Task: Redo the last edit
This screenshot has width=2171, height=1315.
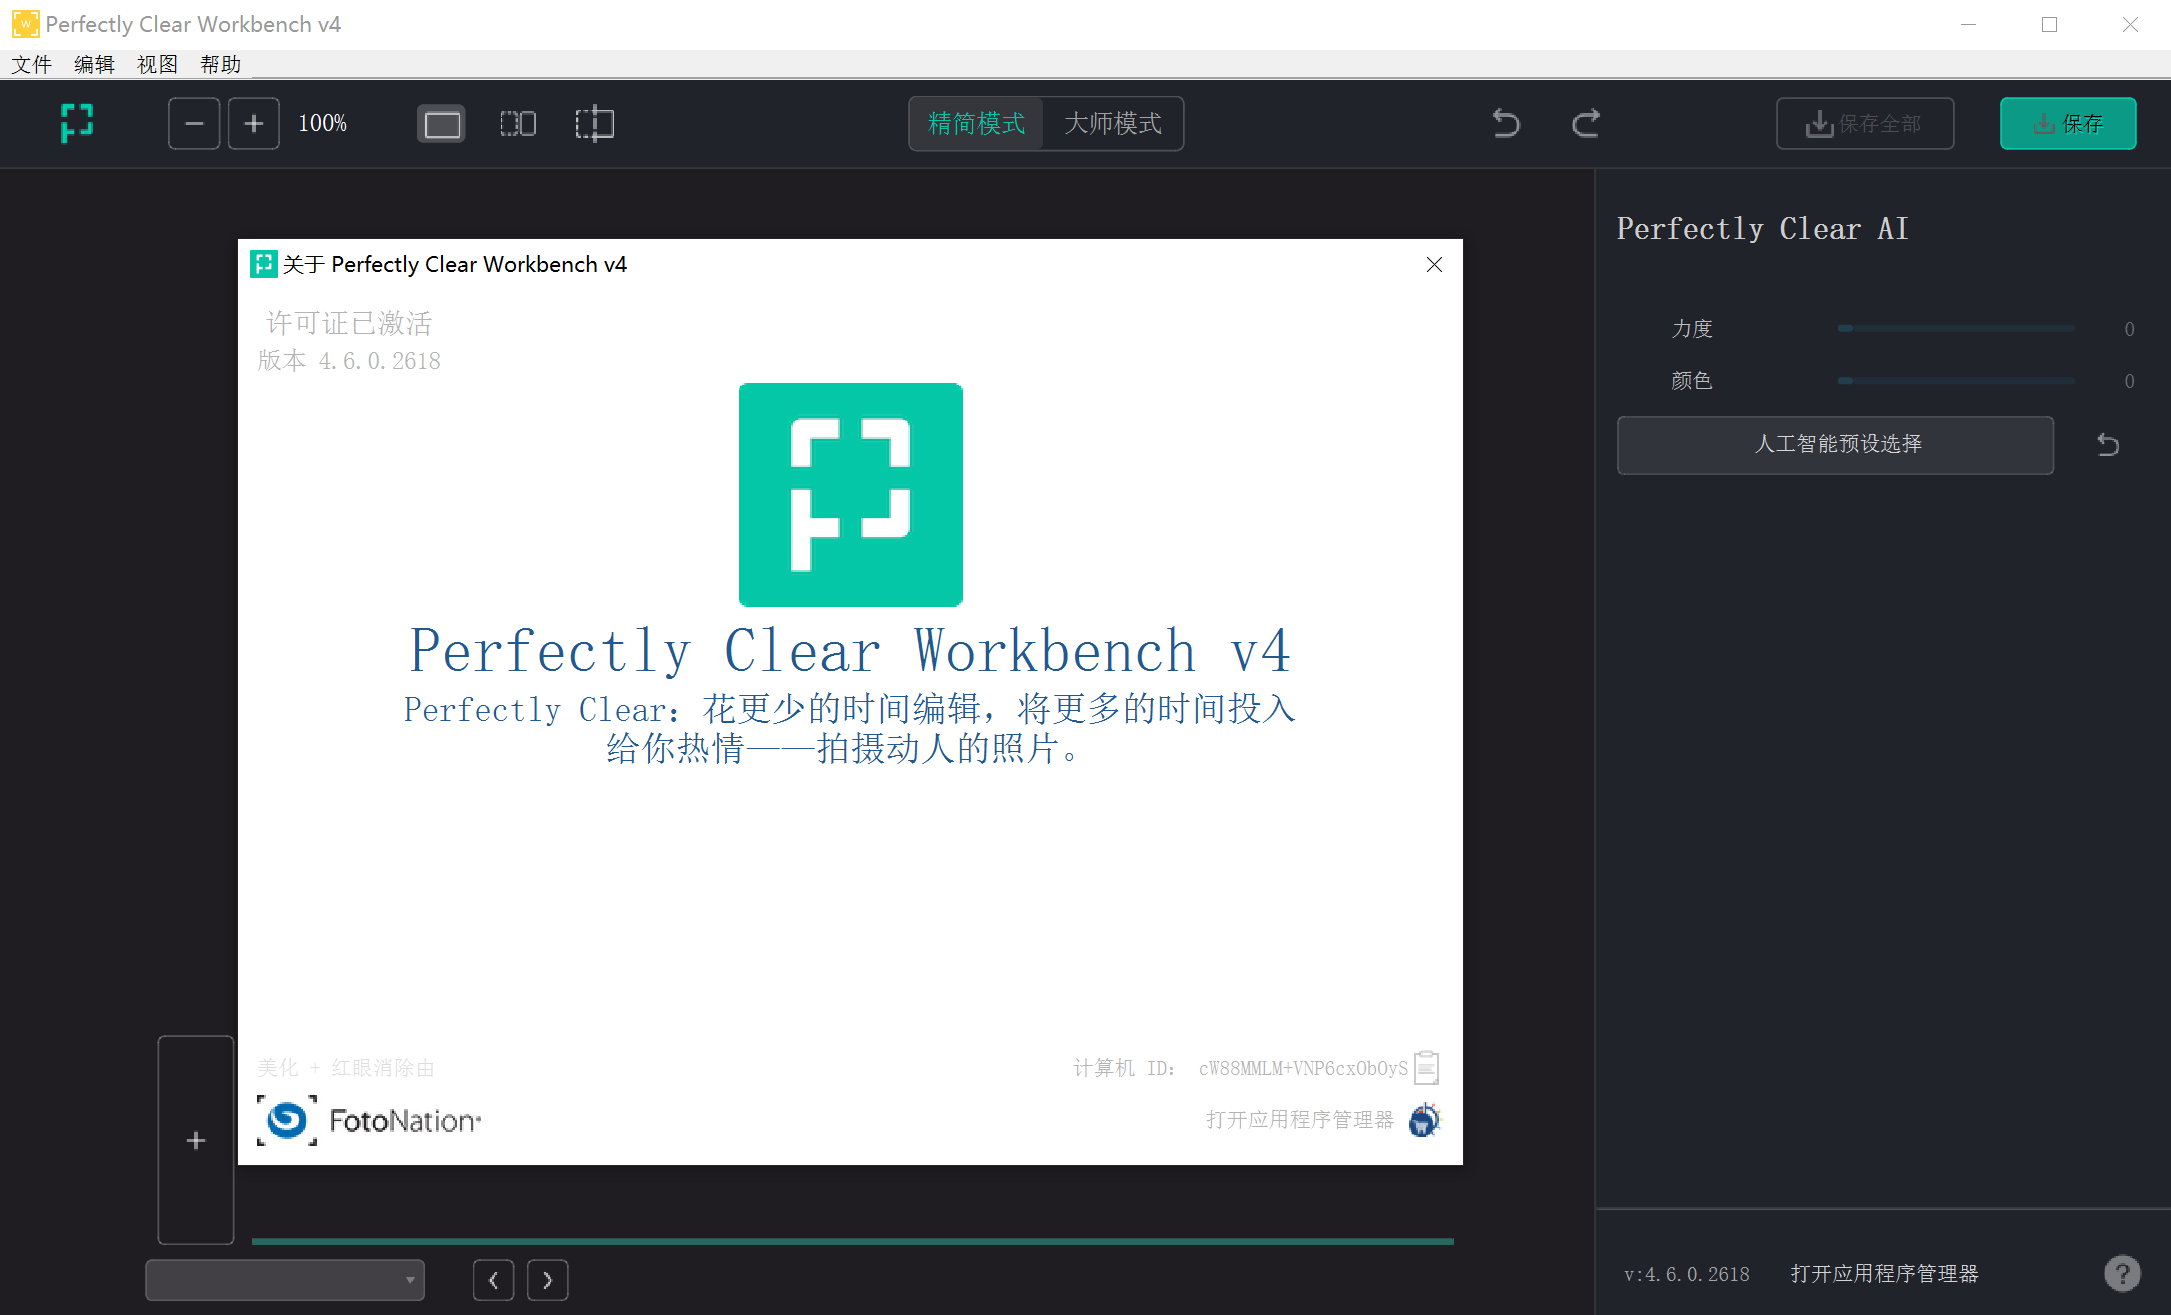Action: click(x=1586, y=123)
